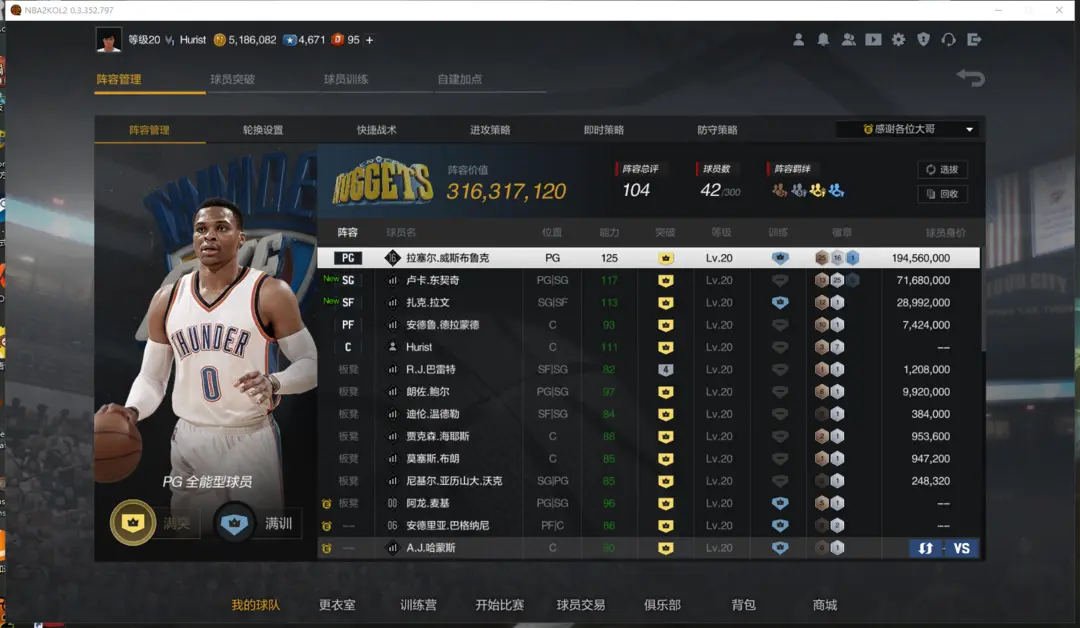Open the 即时策略 sub-tab

tap(604, 130)
